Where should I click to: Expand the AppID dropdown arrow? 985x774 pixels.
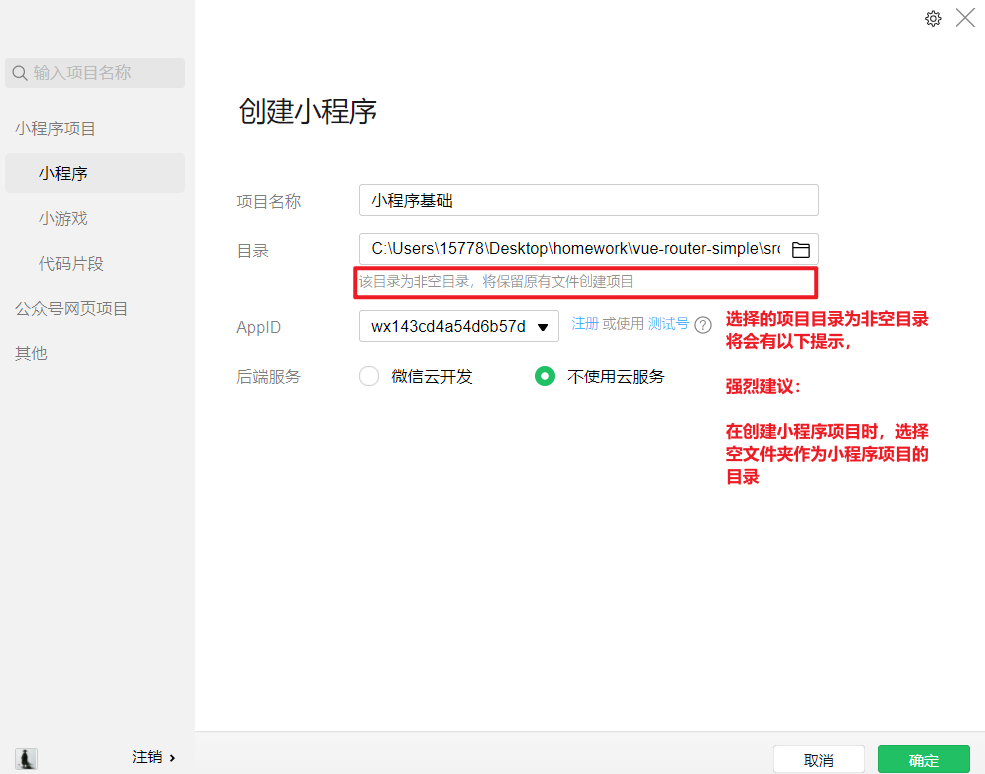click(543, 327)
